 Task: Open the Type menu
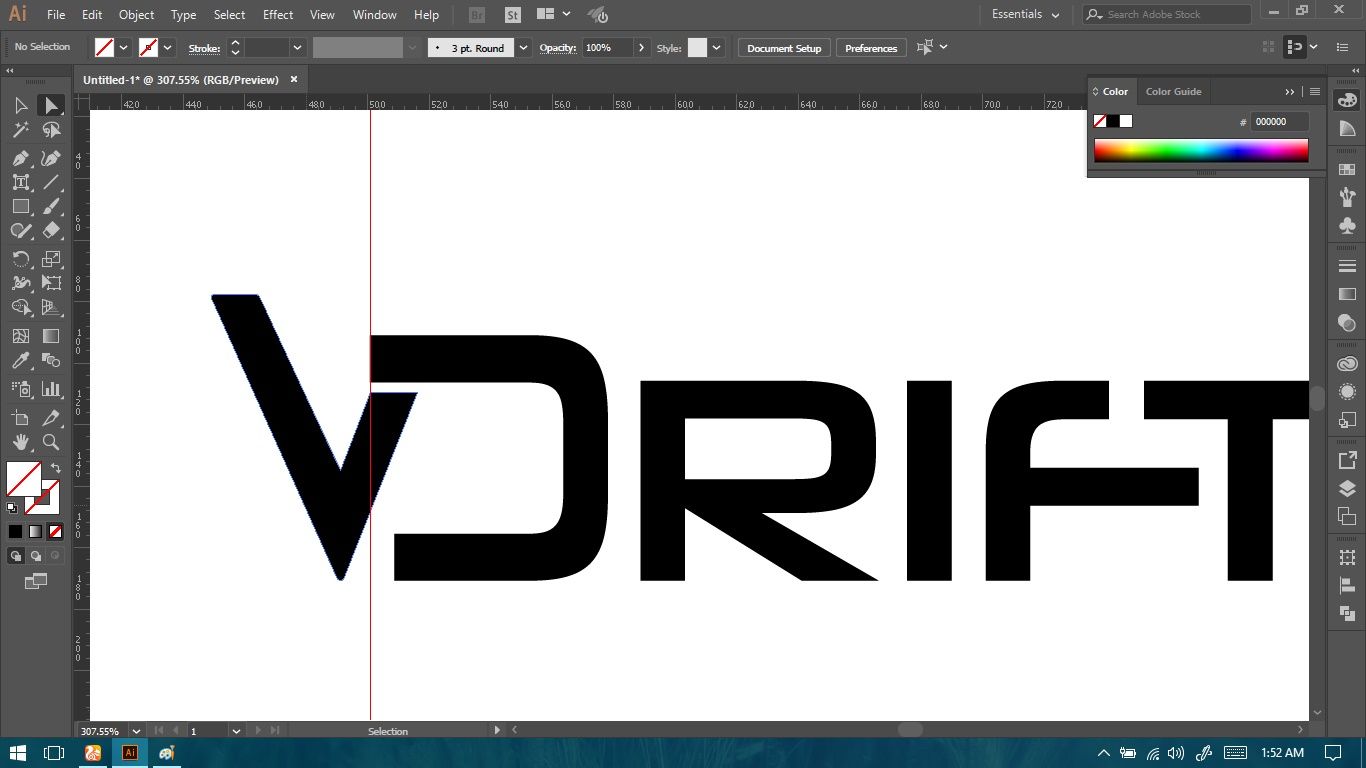183,15
